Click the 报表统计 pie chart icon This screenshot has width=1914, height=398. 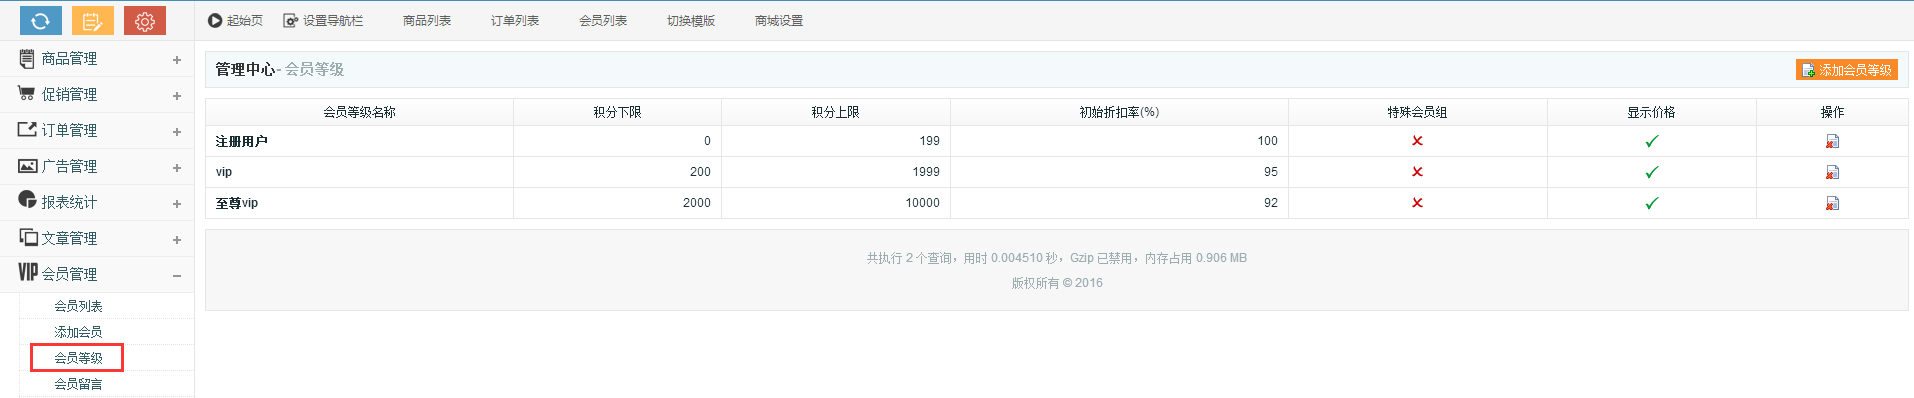[27, 200]
